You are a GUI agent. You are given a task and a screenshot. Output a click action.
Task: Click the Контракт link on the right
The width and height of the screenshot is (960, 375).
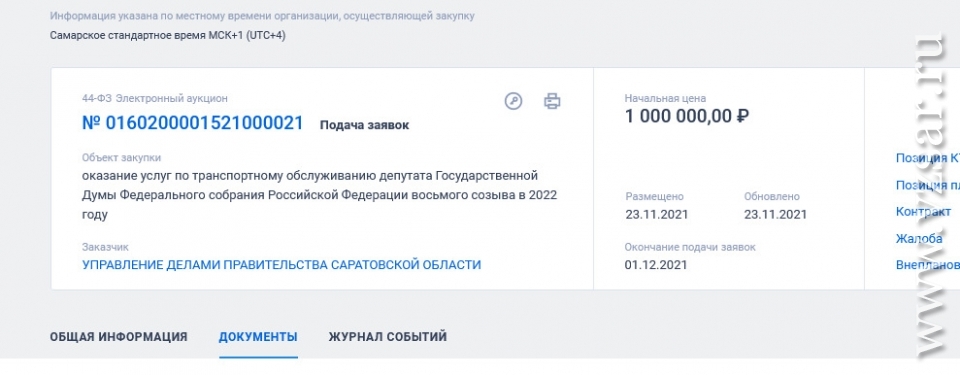click(x=923, y=211)
